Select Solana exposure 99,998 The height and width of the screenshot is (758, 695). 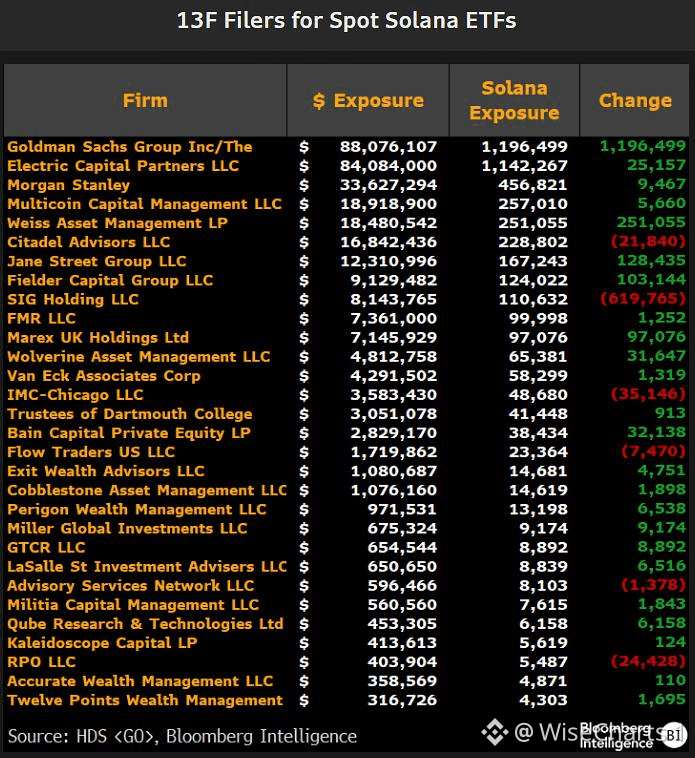[538, 319]
